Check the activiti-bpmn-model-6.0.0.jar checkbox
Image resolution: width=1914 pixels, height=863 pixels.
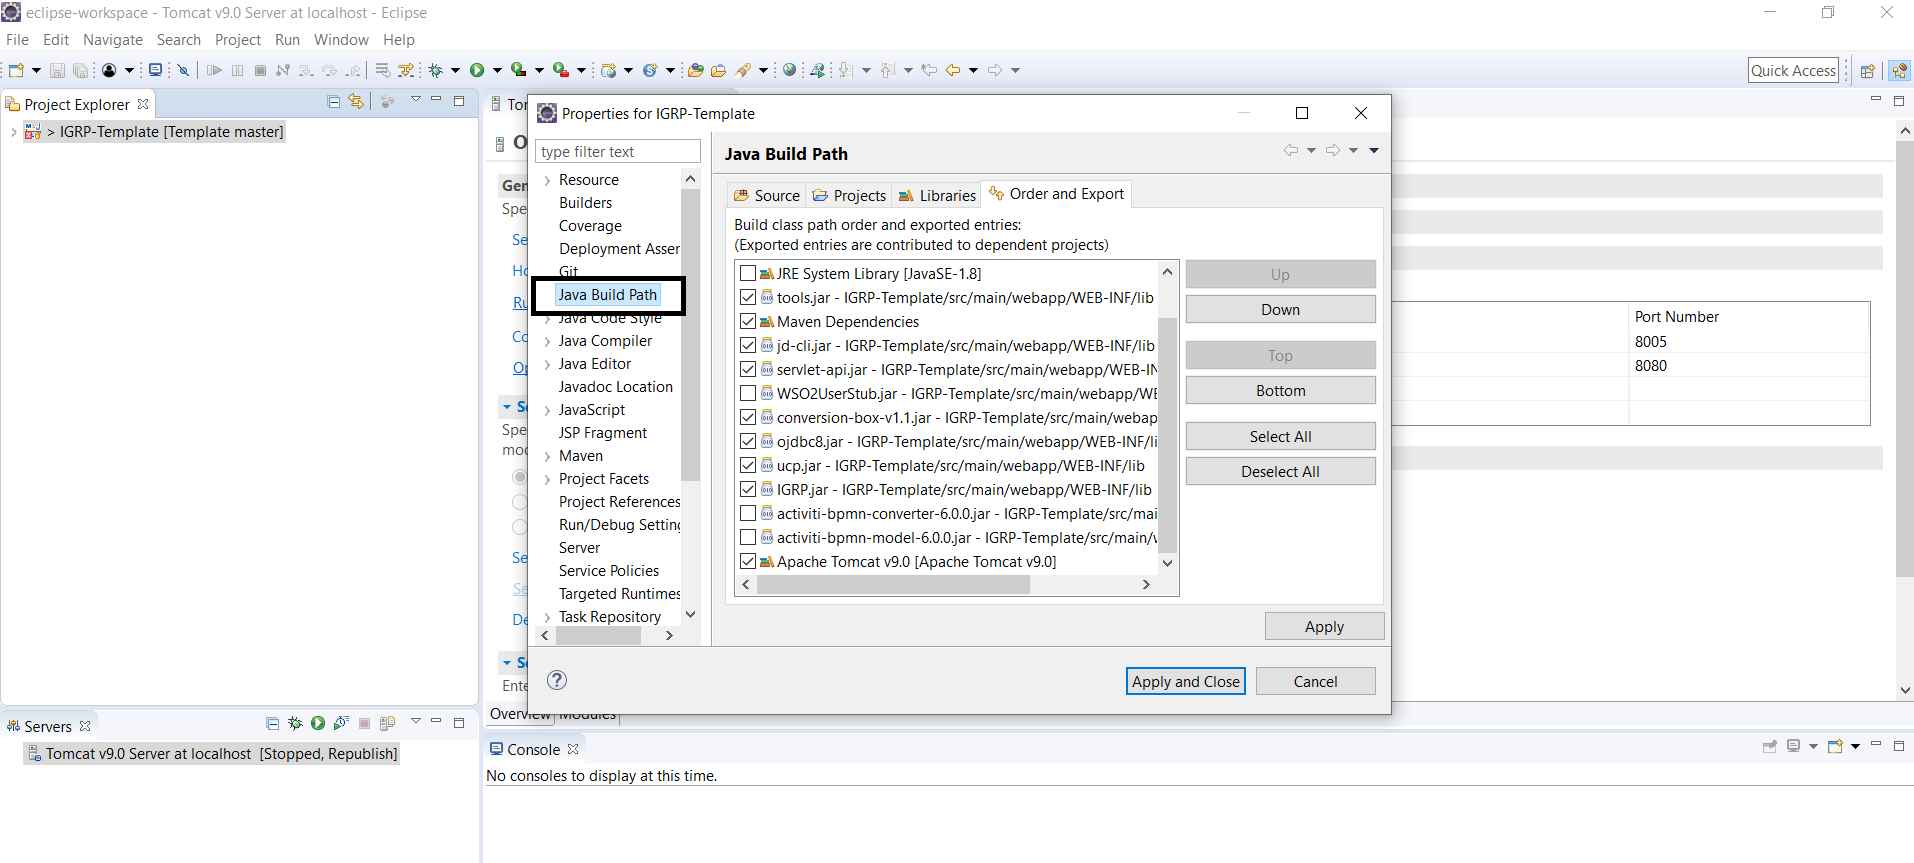click(x=748, y=537)
